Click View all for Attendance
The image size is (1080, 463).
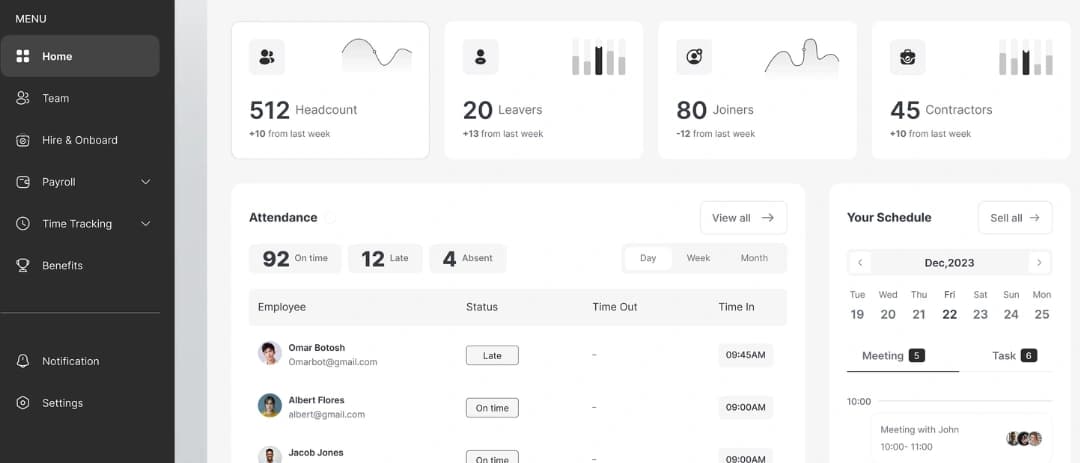[x=743, y=218]
